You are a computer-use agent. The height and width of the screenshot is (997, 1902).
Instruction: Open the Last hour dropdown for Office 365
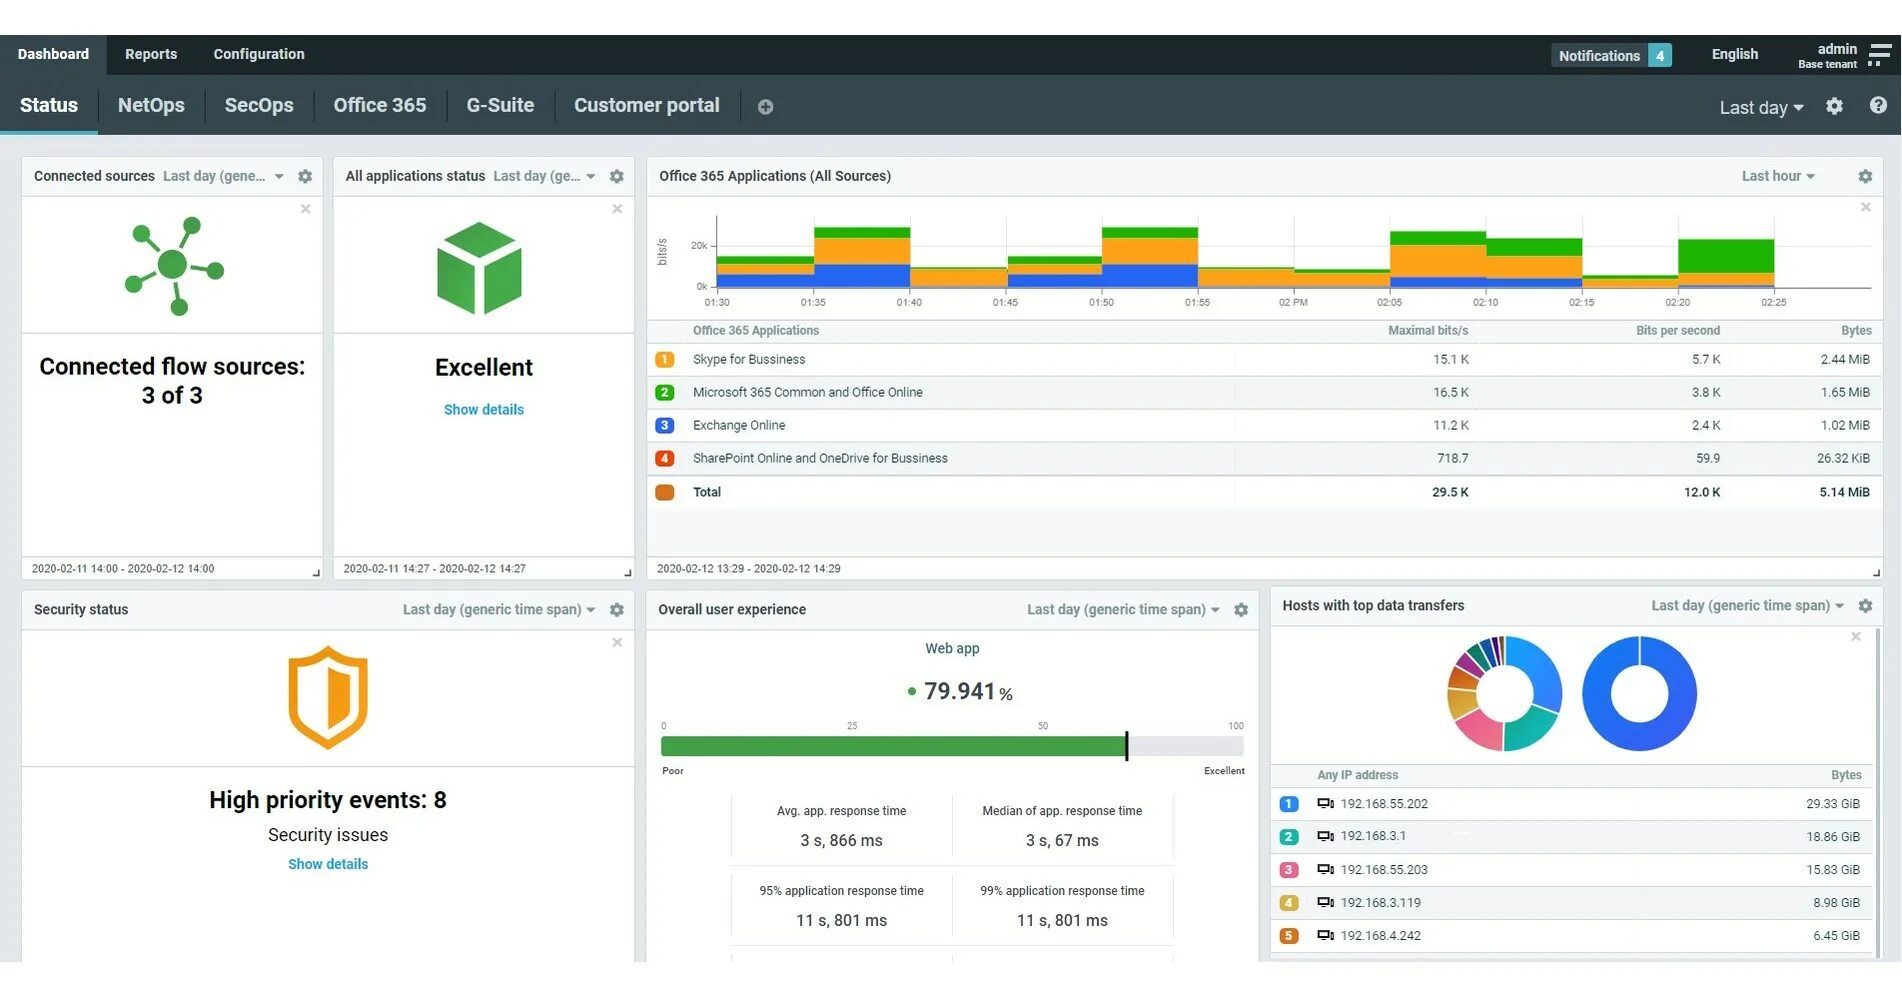(x=1778, y=176)
